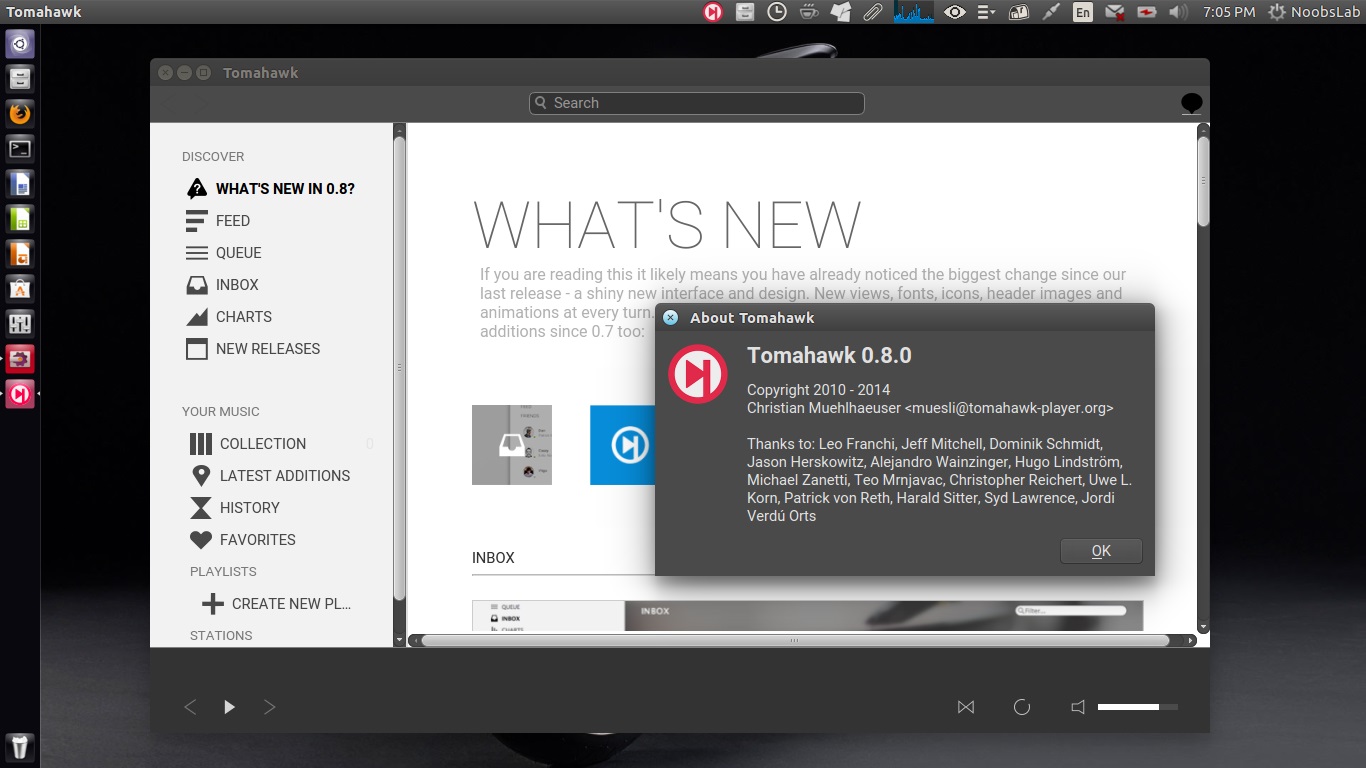
Task: Mute the volume with the speaker icon
Action: tap(1078, 707)
